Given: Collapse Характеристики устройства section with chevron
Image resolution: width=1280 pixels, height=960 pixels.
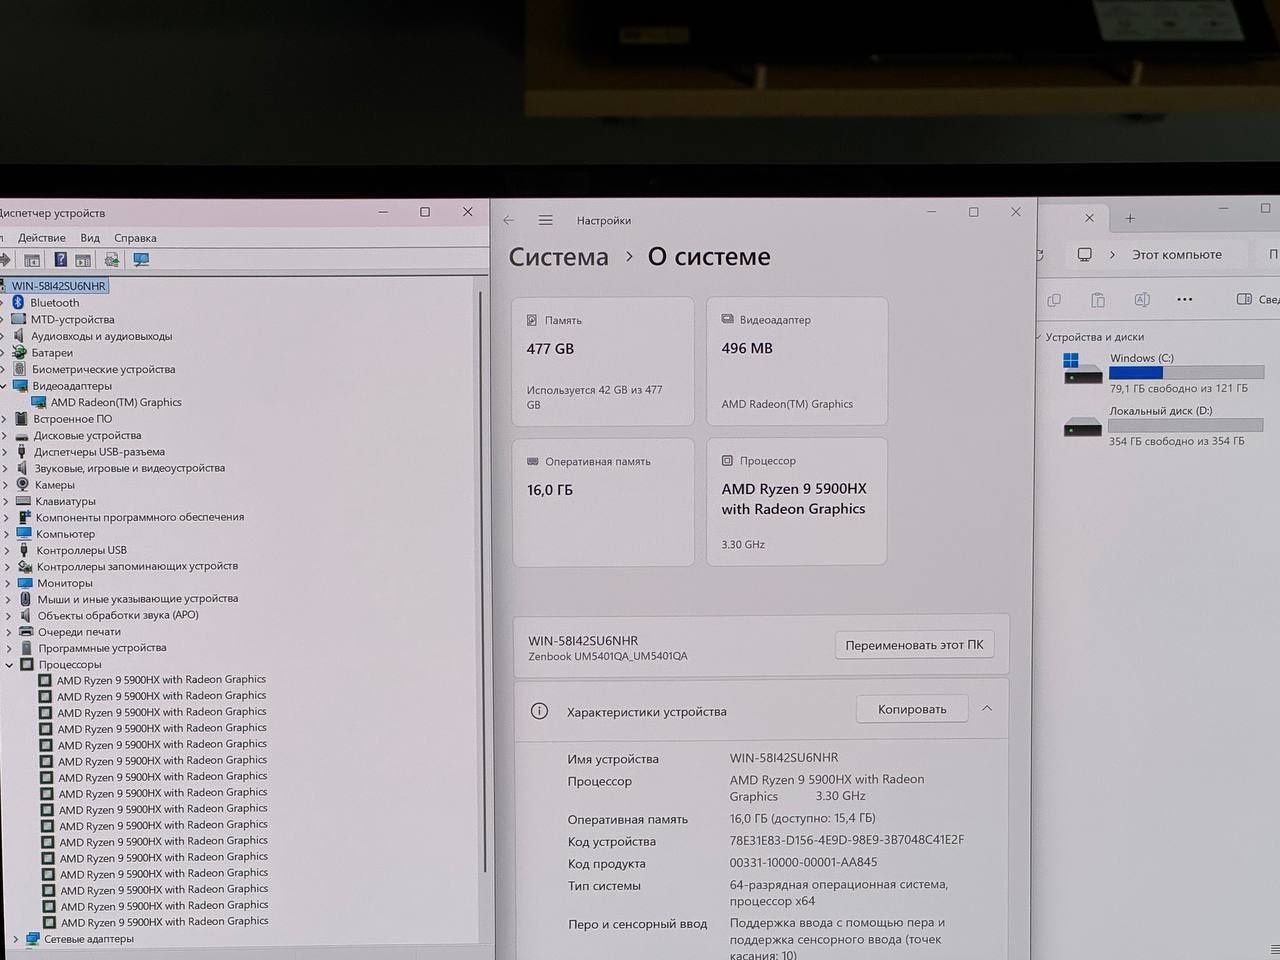Looking at the screenshot, I should tap(987, 708).
